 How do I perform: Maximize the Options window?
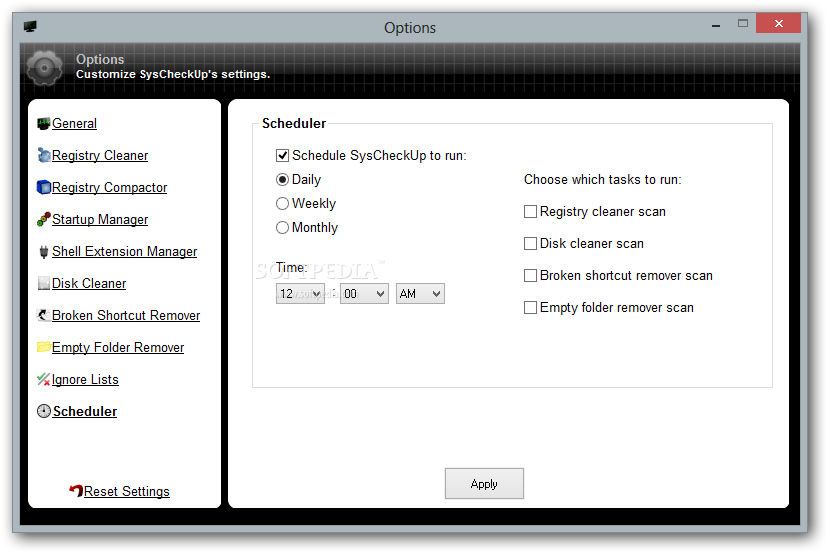click(743, 23)
